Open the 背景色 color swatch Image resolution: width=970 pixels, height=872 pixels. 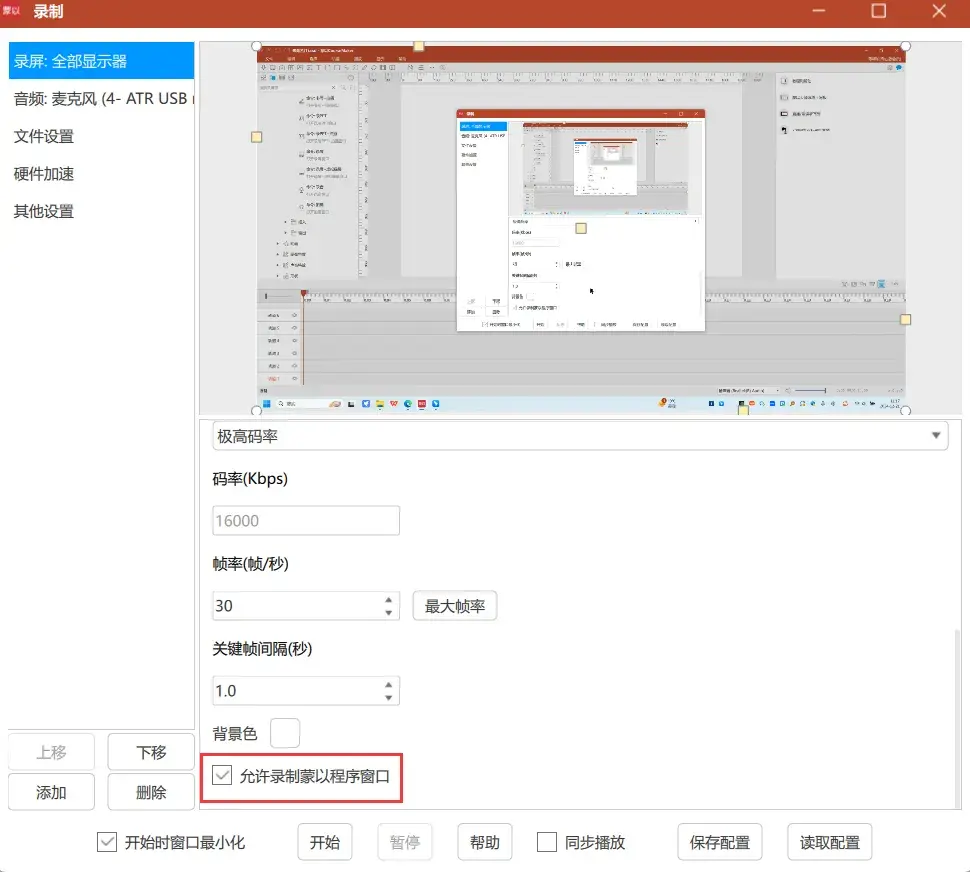coord(285,733)
